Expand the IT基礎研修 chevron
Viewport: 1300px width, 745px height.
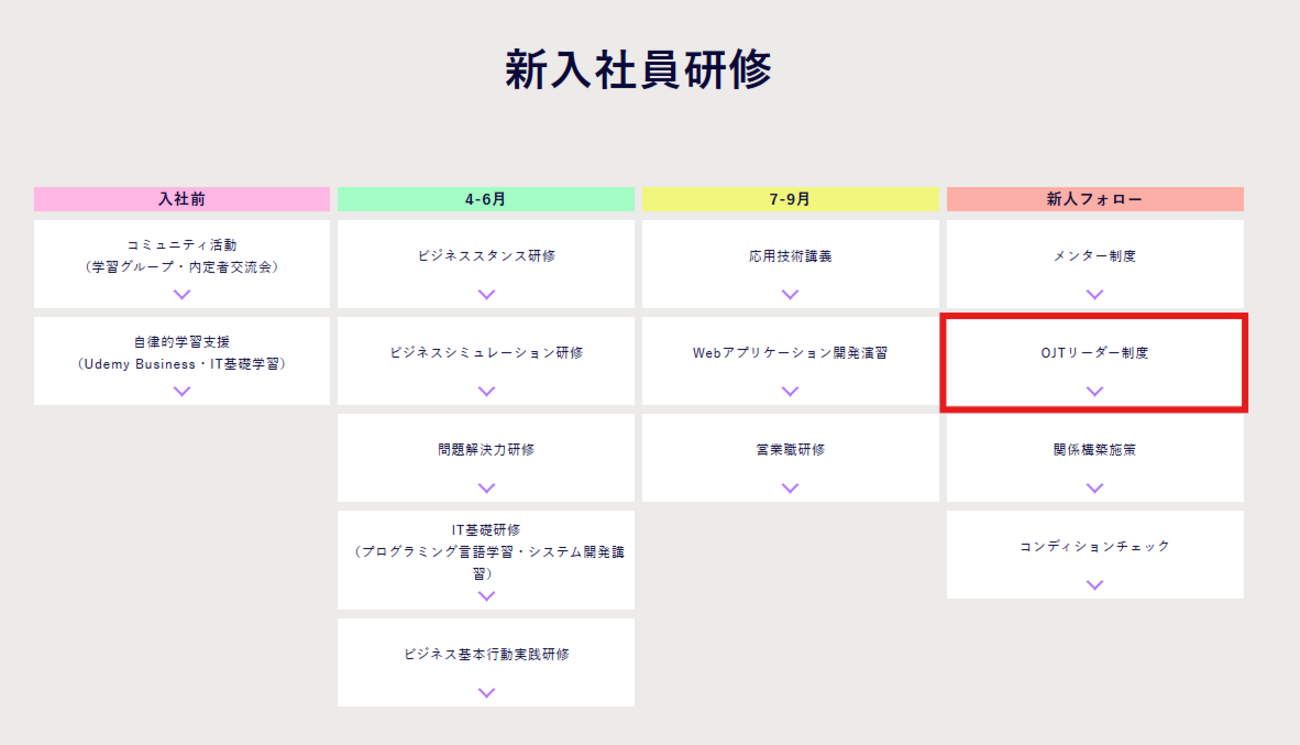click(x=486, y=595)
